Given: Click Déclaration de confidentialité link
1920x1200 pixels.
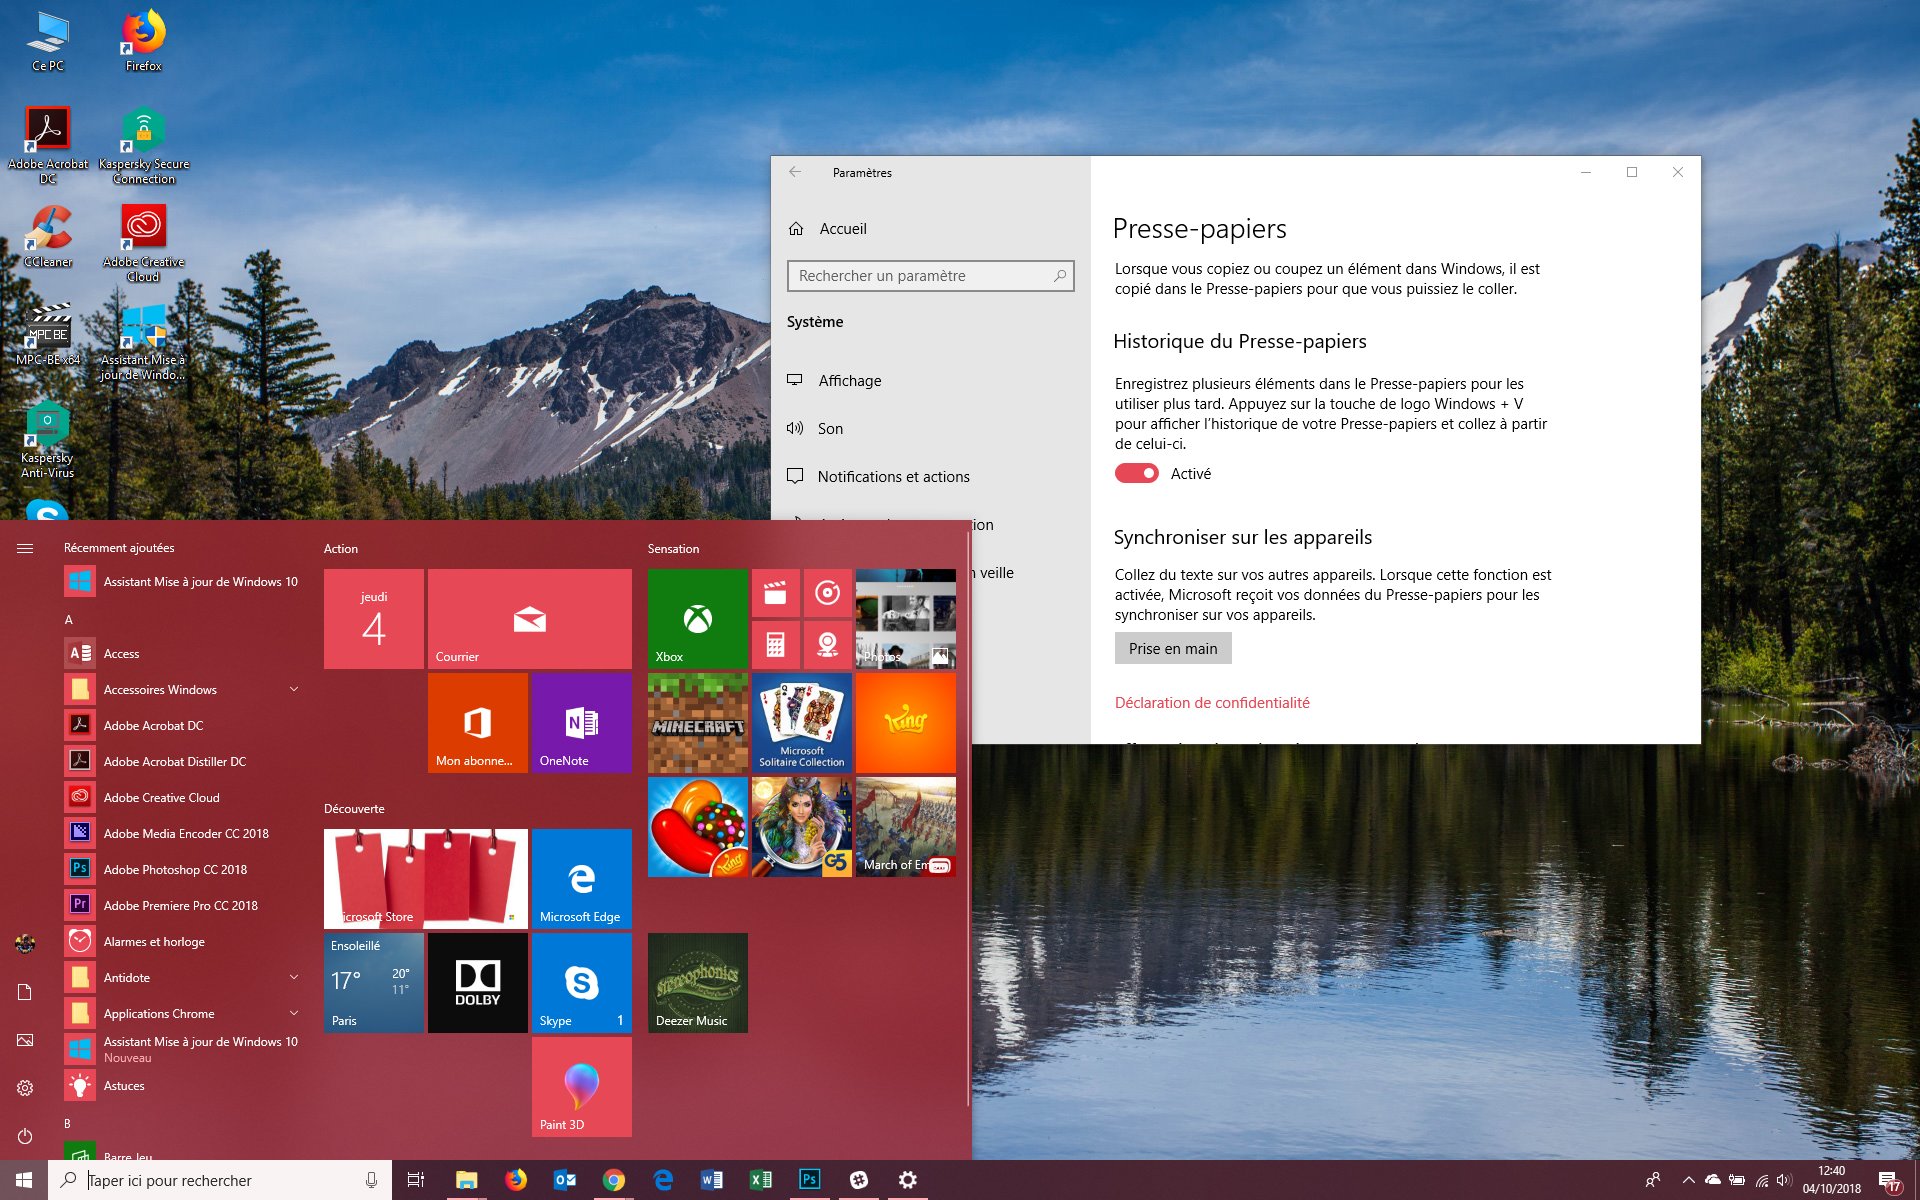Looking at the screenshot, I should [x=1210, y=702].
